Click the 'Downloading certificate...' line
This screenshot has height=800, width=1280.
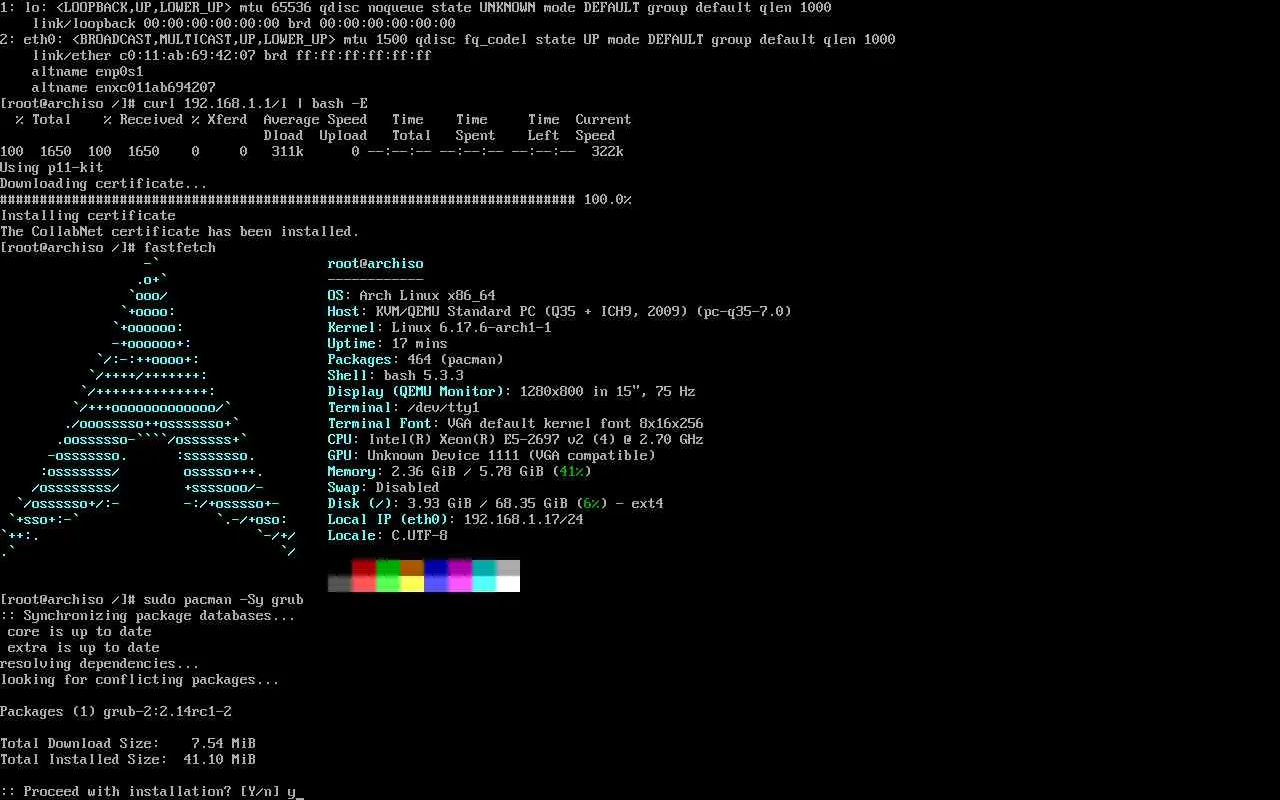[x=104, y=184]
